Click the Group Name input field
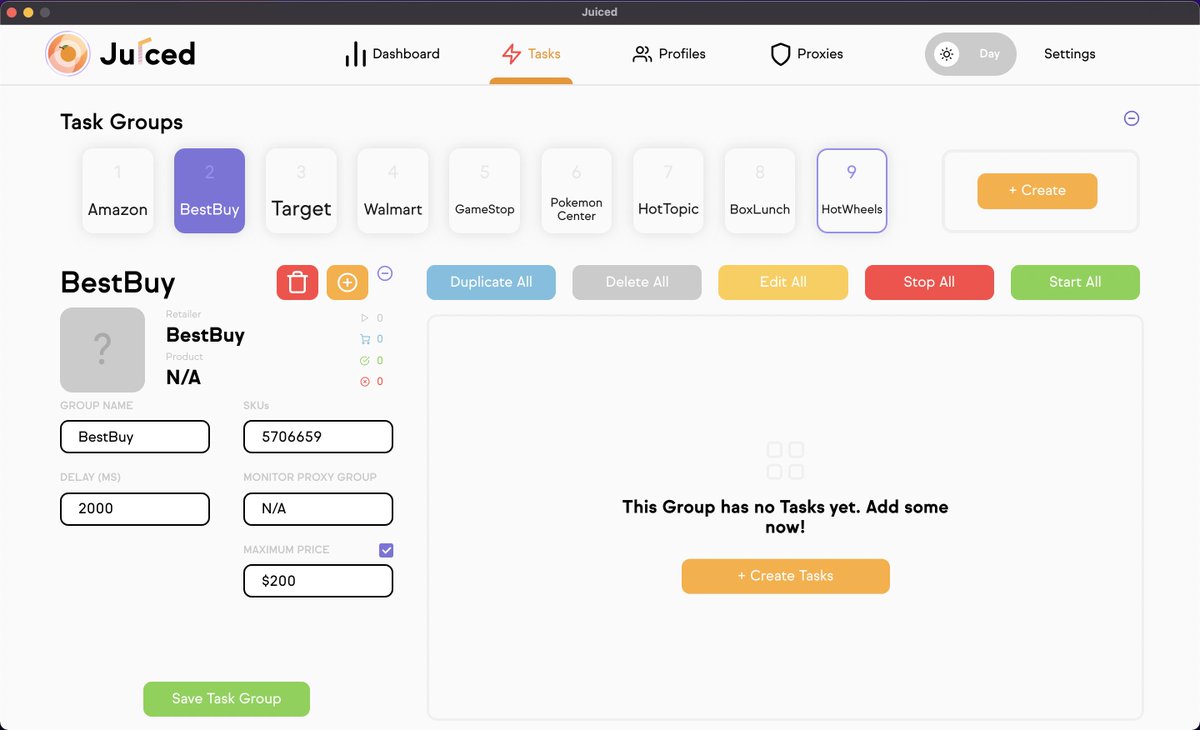Viewport: 1200px width, 730px height. point(135,437)
